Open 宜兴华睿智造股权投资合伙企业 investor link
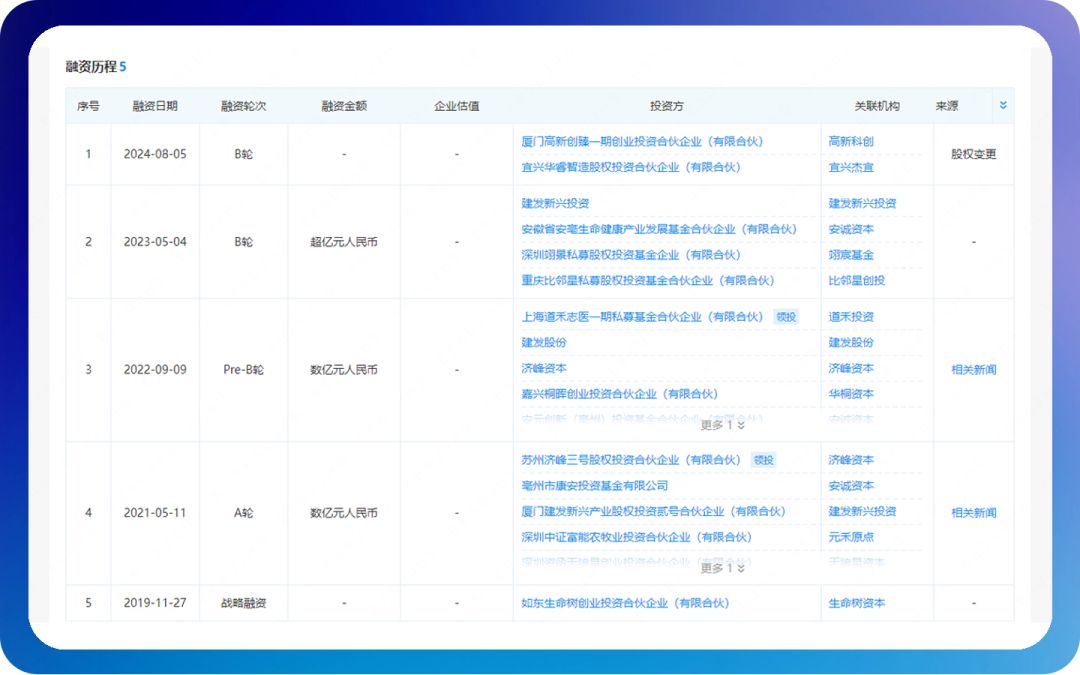The image size is (1080, 675). point(631,167)
